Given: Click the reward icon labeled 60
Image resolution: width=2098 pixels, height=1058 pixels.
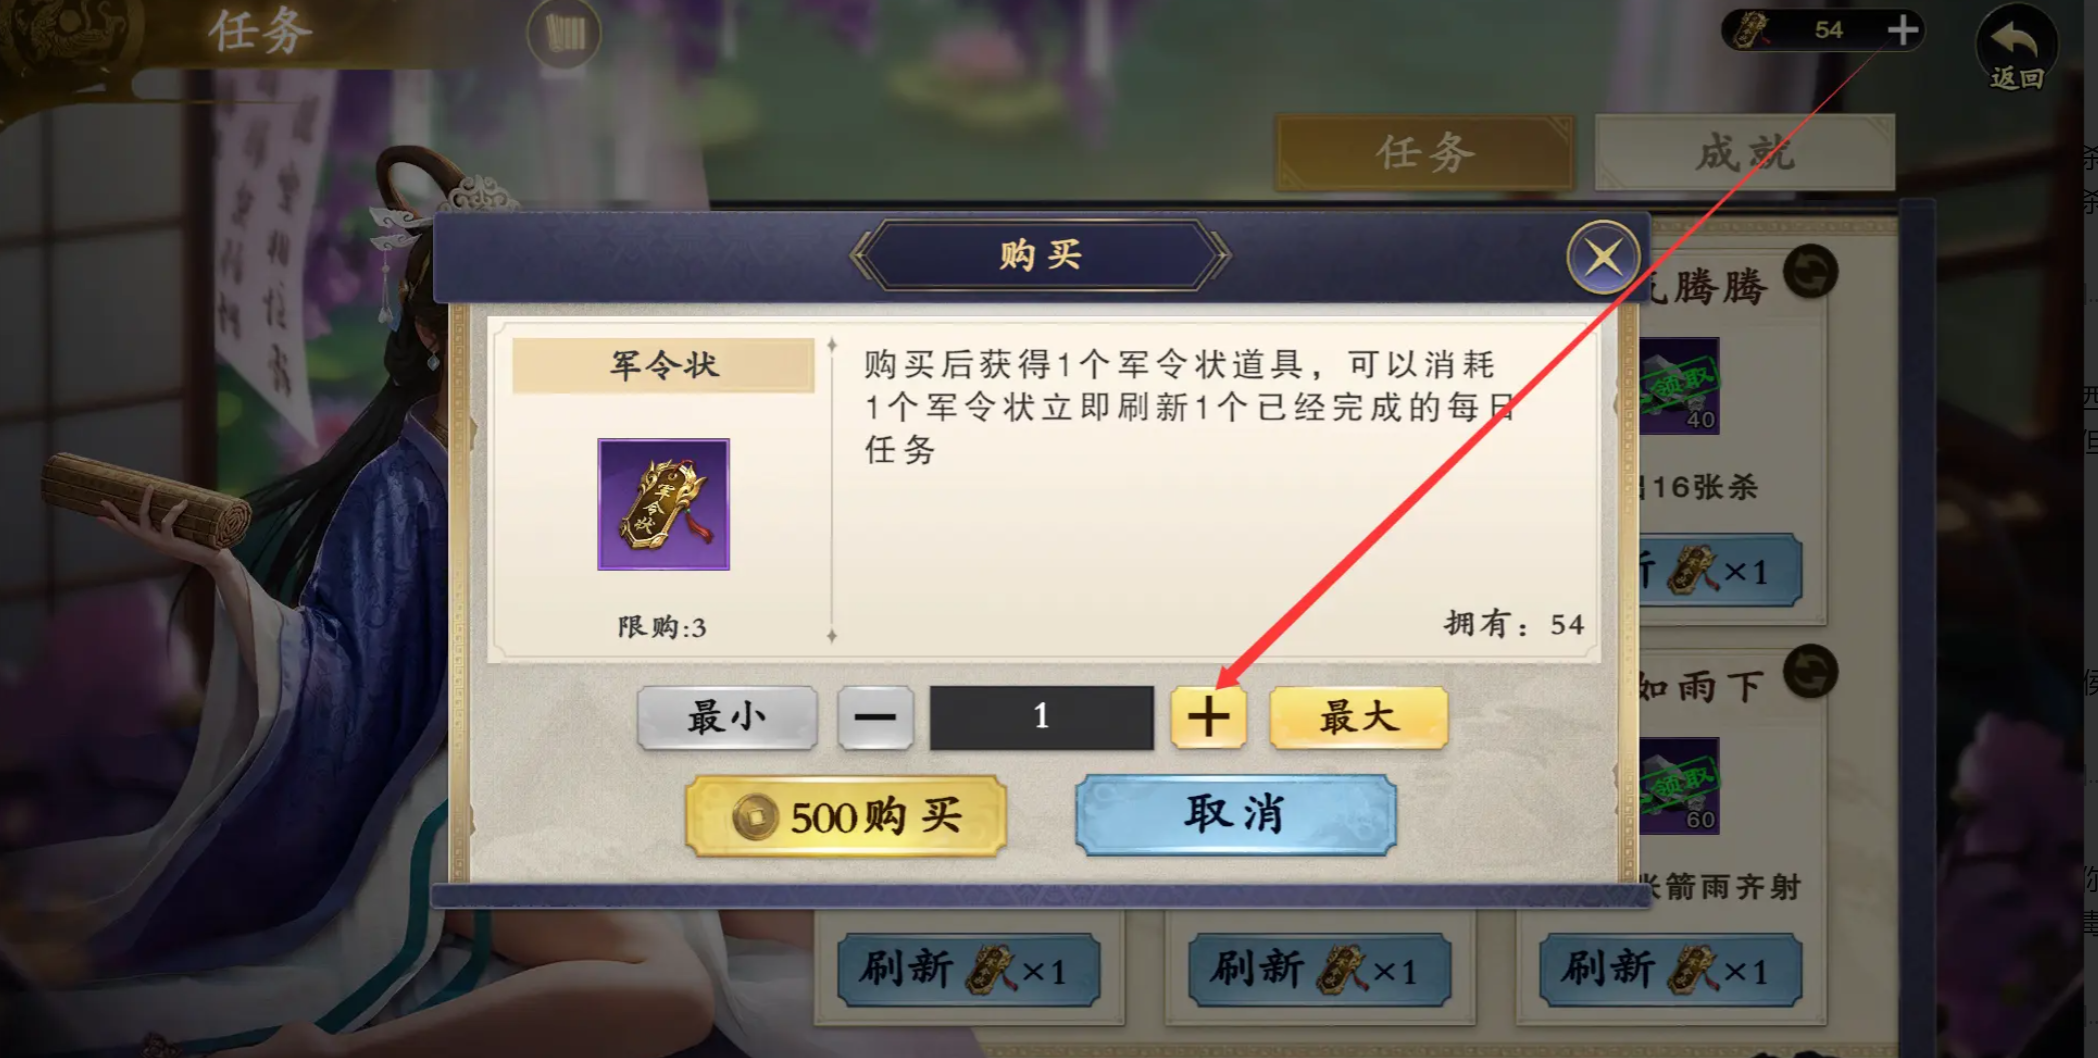Looking at the screenshot, I should tap(1679, 786).
